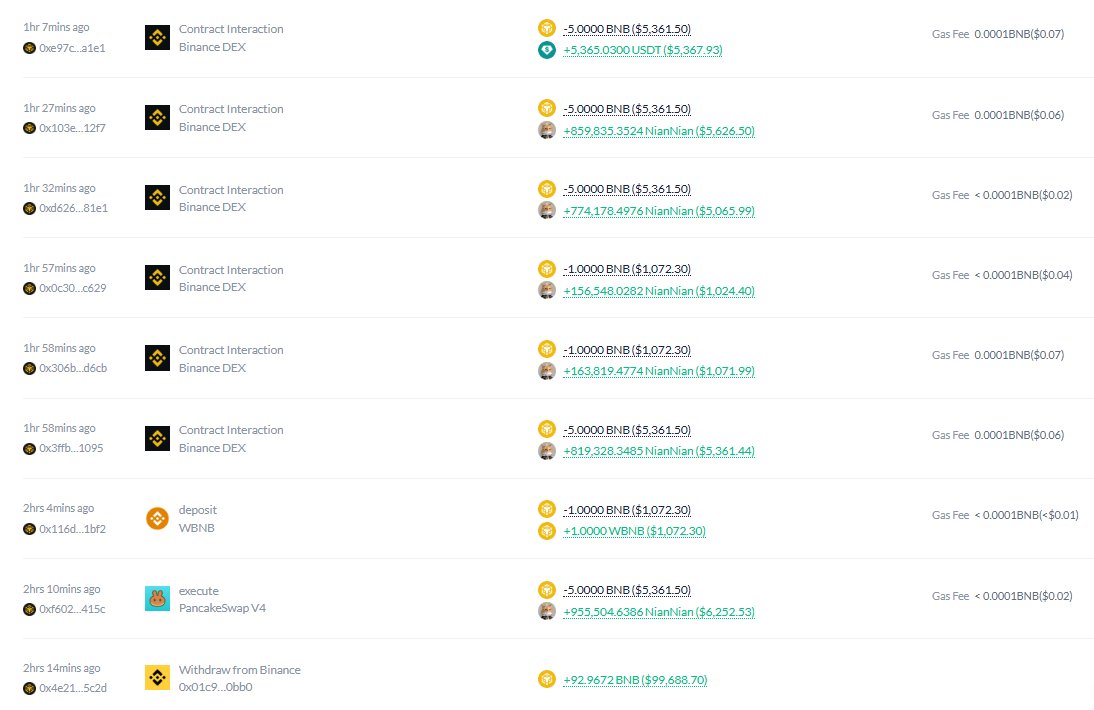Click Binance DEX icon in 0x306b...d6cb row
Screen dimensions: 1094x710
(157, 358)
